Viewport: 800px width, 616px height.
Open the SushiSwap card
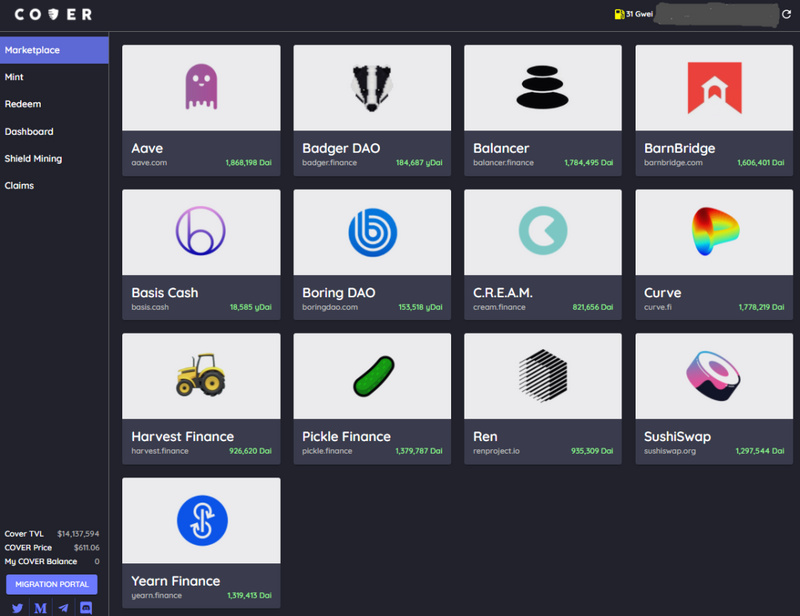point(714,399)
